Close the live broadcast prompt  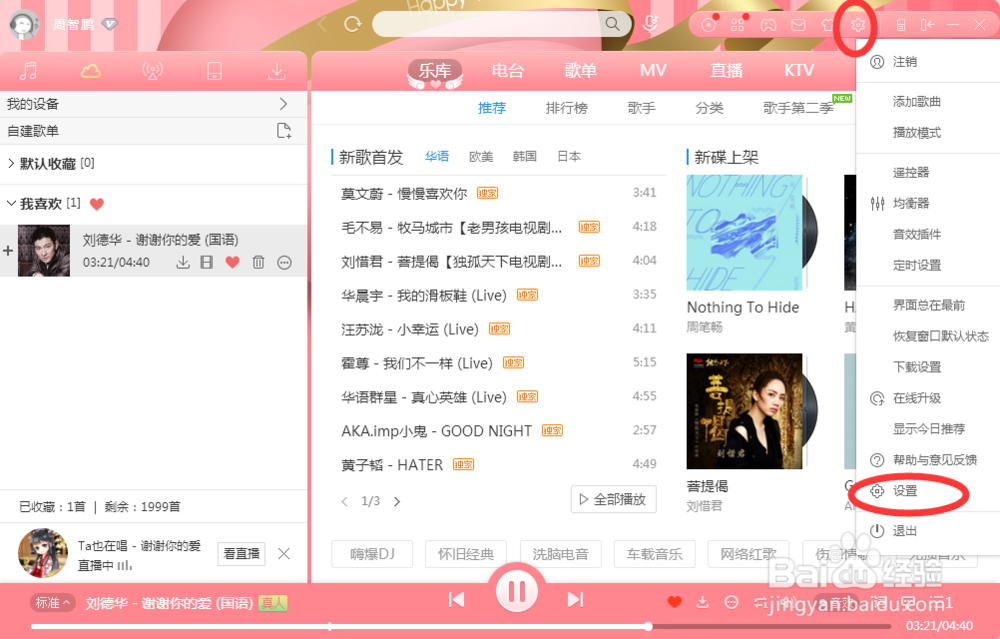click(284, 554)
